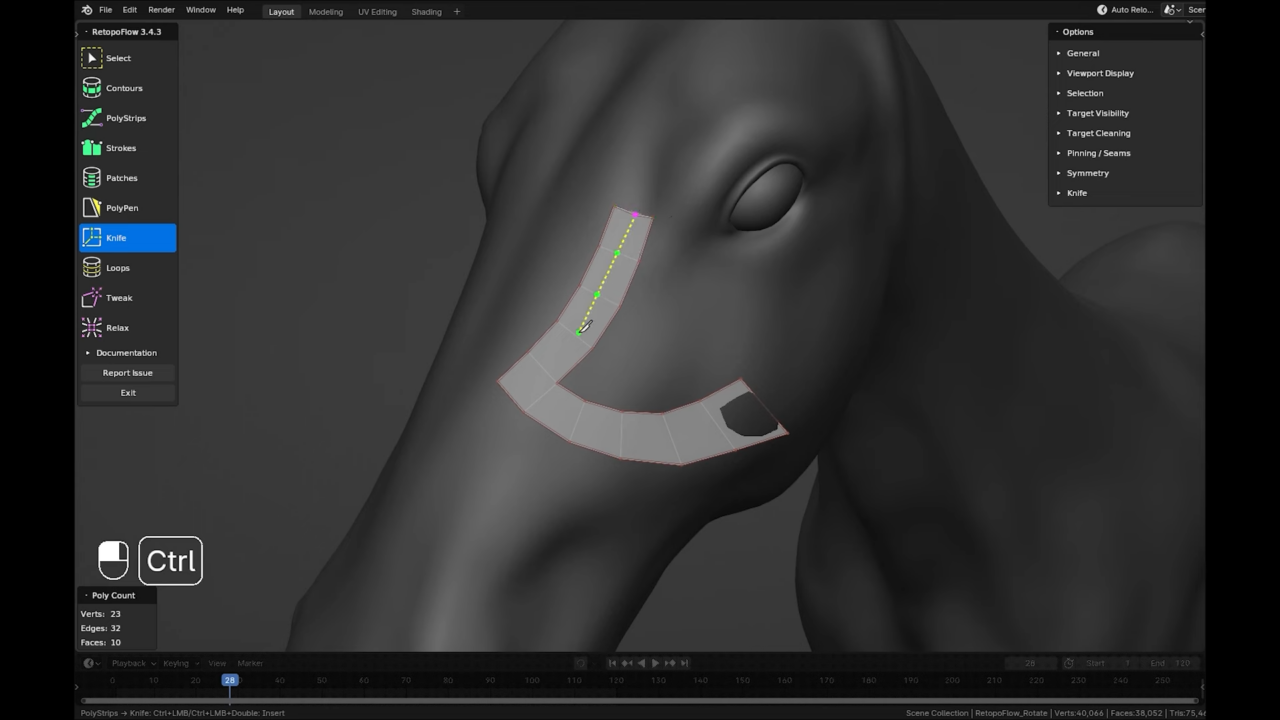Select the Patches tool

[x=121, y=178]
